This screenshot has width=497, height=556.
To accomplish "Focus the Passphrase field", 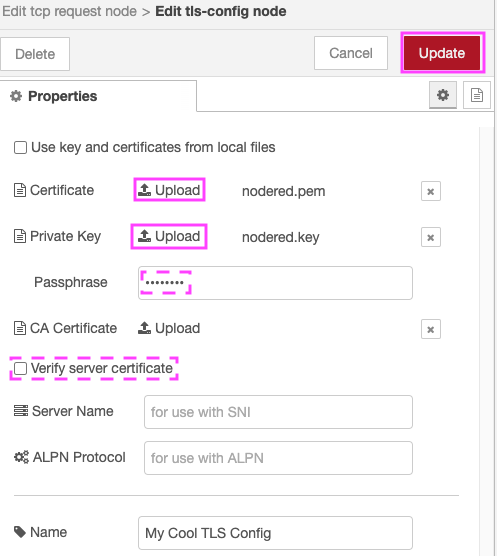I will 275,283.
